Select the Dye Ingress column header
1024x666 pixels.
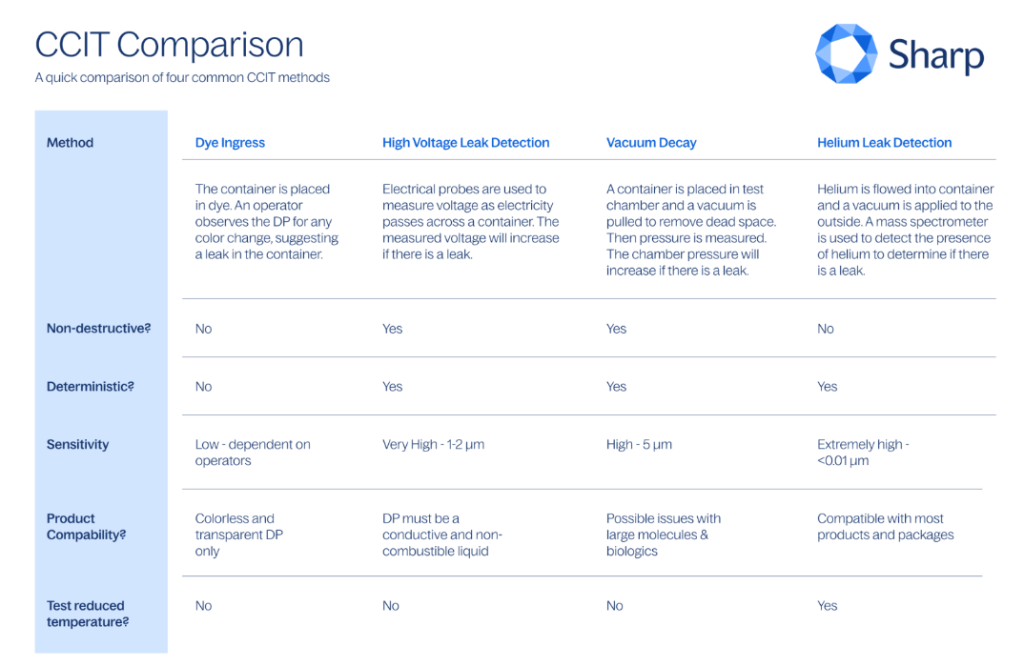(230, 143)
